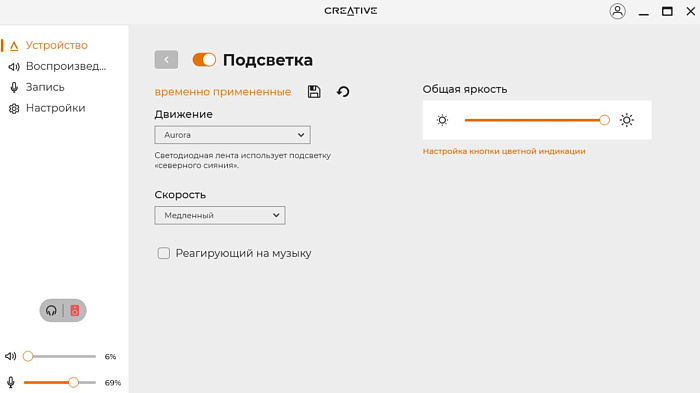Click the 6% playback volume value

(x=110, y=356)
